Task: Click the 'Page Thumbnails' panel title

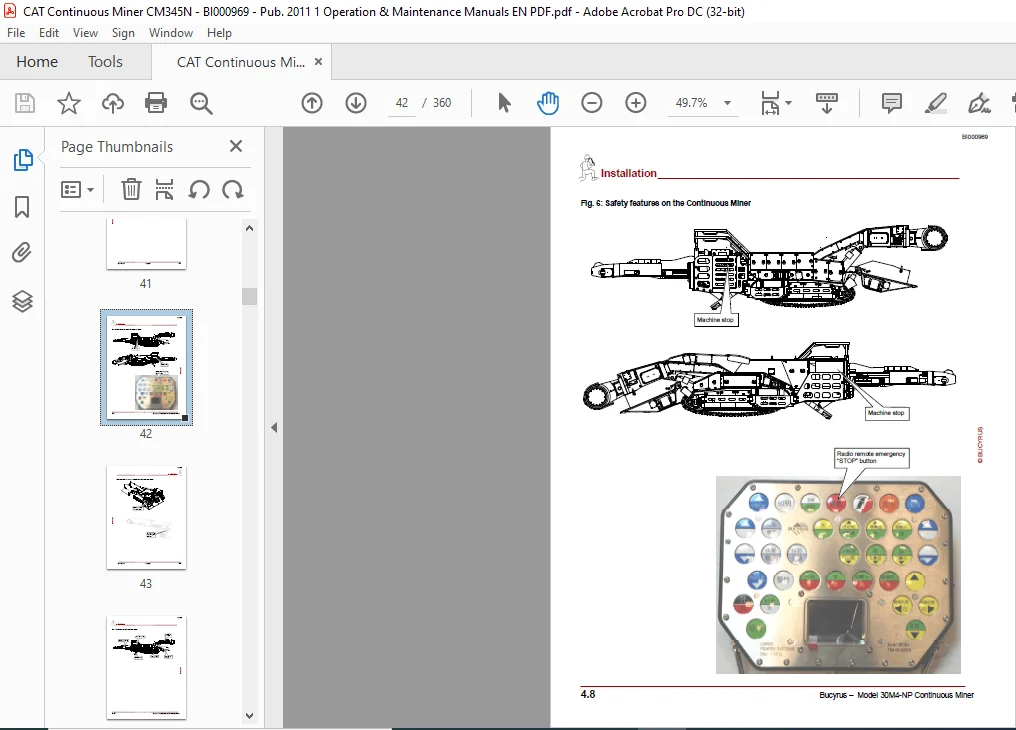Action: tap(117, 147)
